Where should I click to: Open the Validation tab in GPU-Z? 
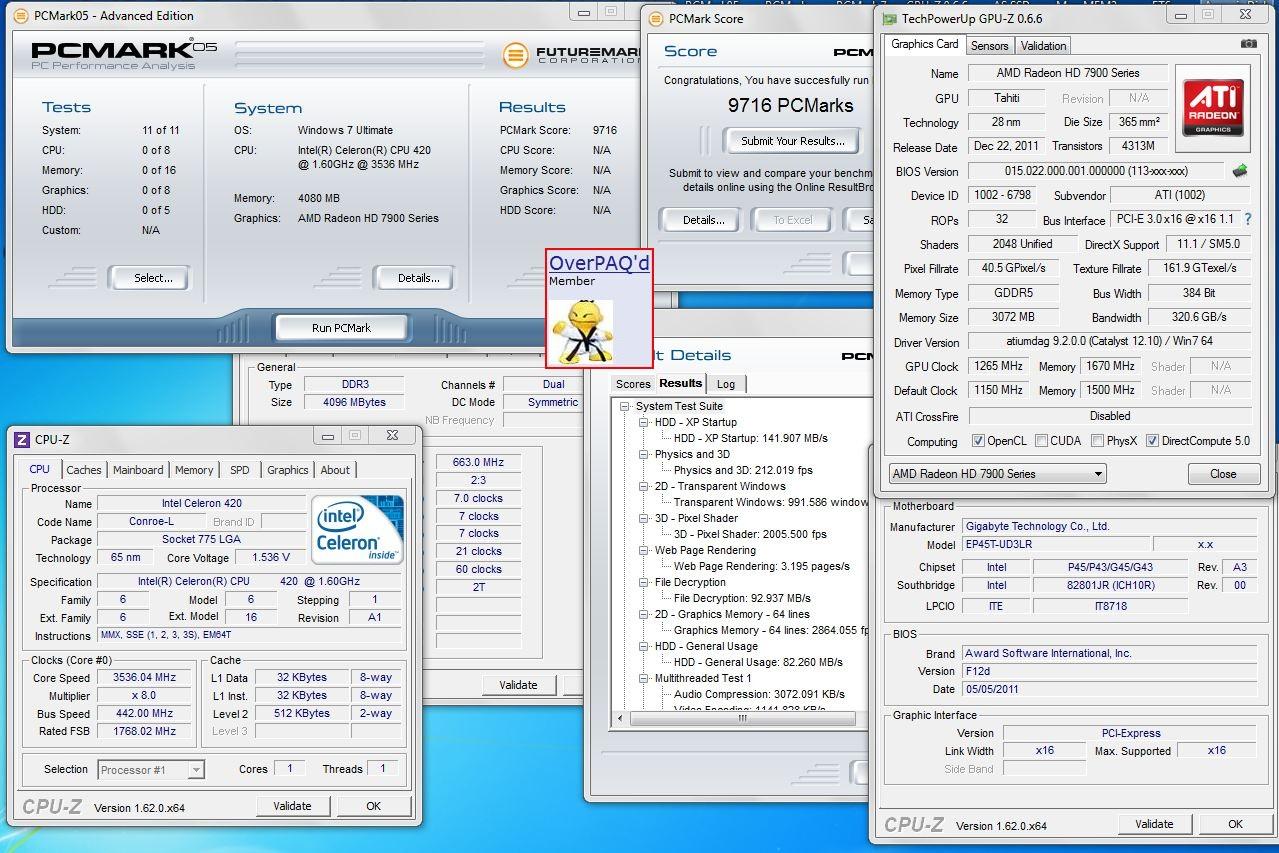[1043, 46]
